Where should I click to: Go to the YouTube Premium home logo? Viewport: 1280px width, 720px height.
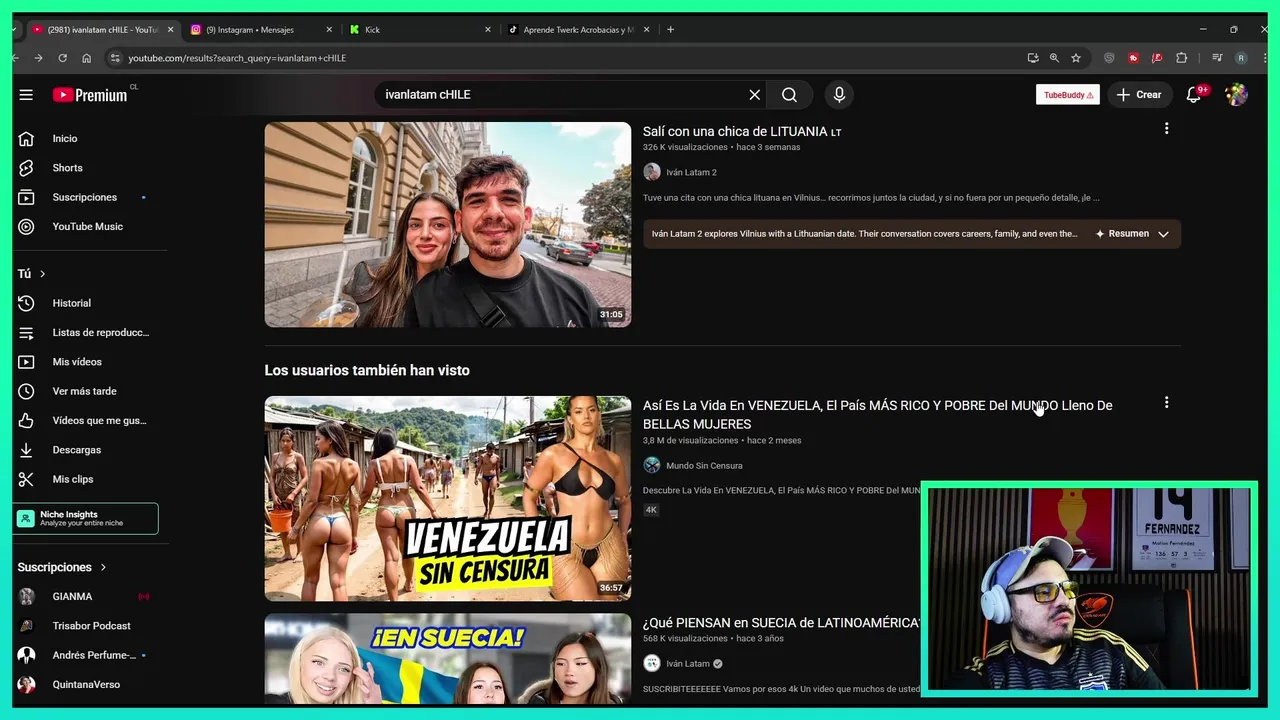90,95
